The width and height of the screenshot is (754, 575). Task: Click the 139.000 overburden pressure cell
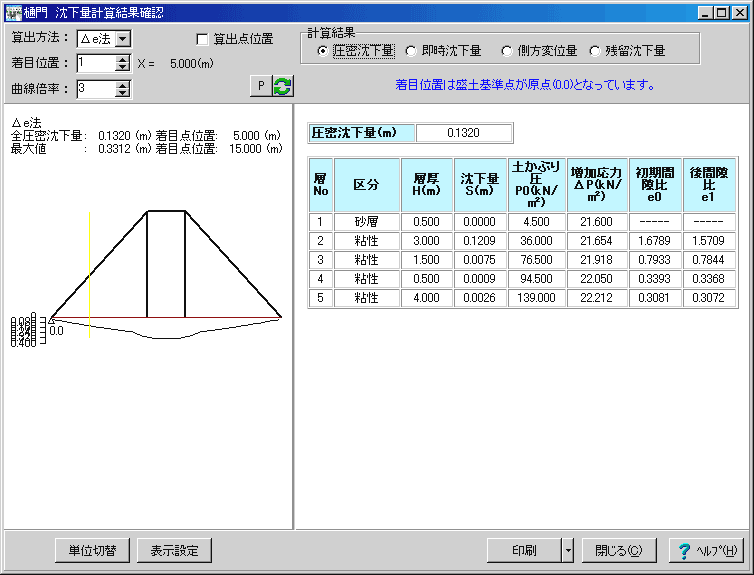pyautogui.click(x=537, y=298)
